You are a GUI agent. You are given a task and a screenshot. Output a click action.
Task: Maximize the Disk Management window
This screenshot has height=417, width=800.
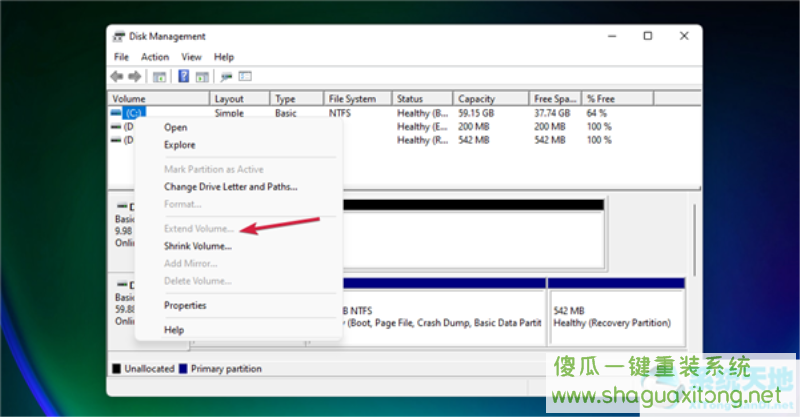point(648,36)
